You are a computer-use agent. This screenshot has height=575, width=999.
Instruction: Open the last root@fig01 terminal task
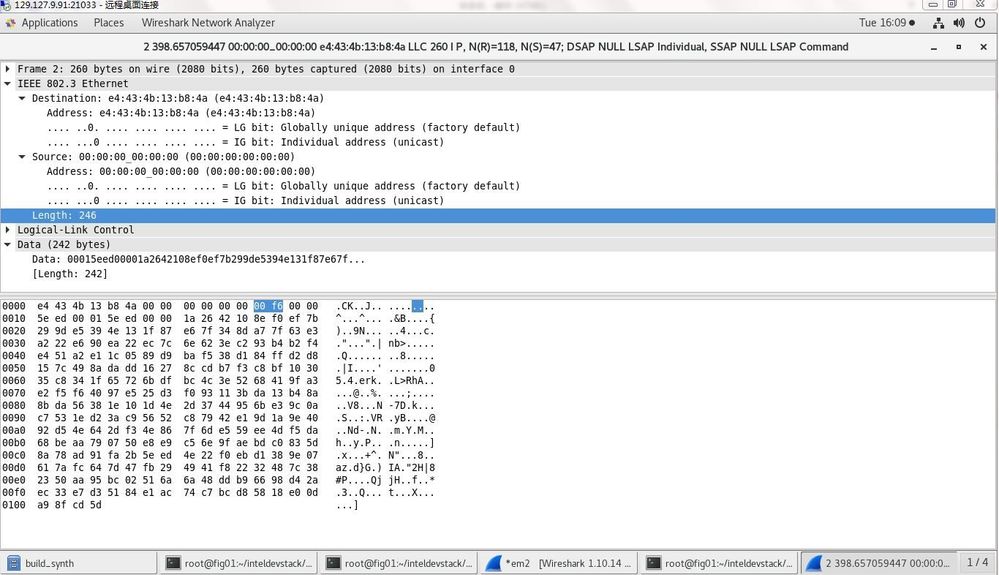point(719,563)
